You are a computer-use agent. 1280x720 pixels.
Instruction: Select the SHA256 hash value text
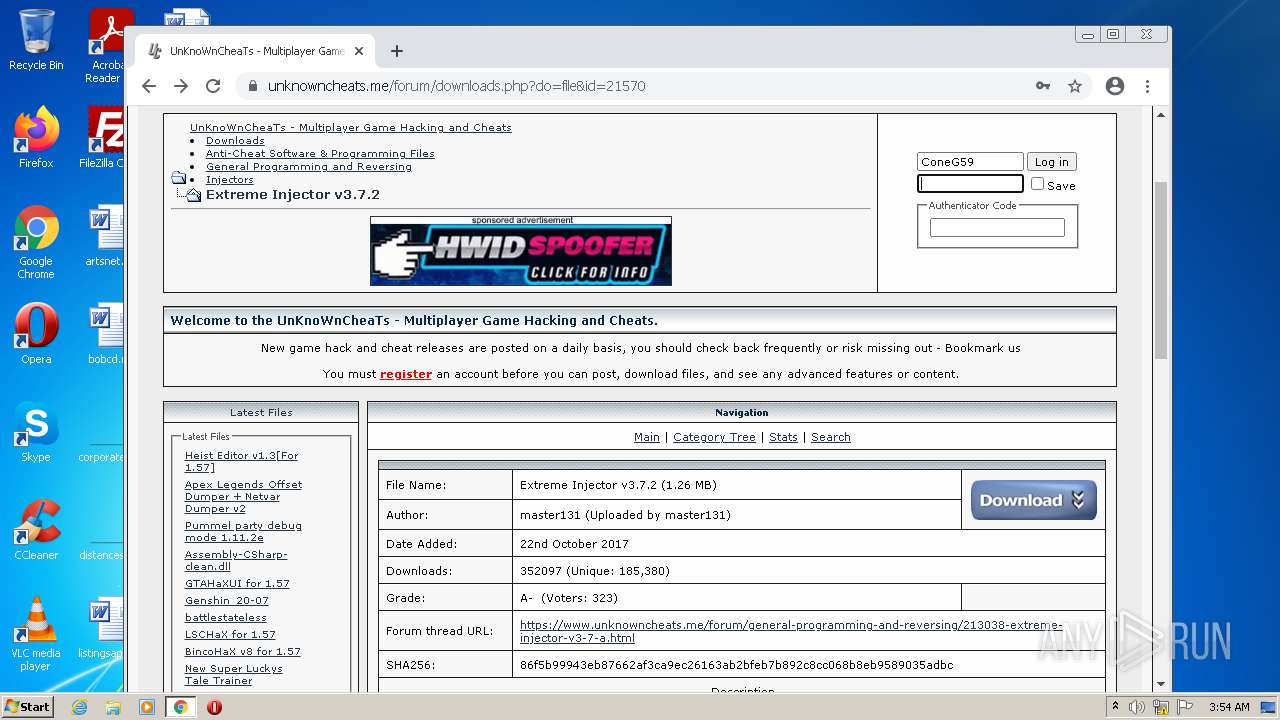point(736,665)
